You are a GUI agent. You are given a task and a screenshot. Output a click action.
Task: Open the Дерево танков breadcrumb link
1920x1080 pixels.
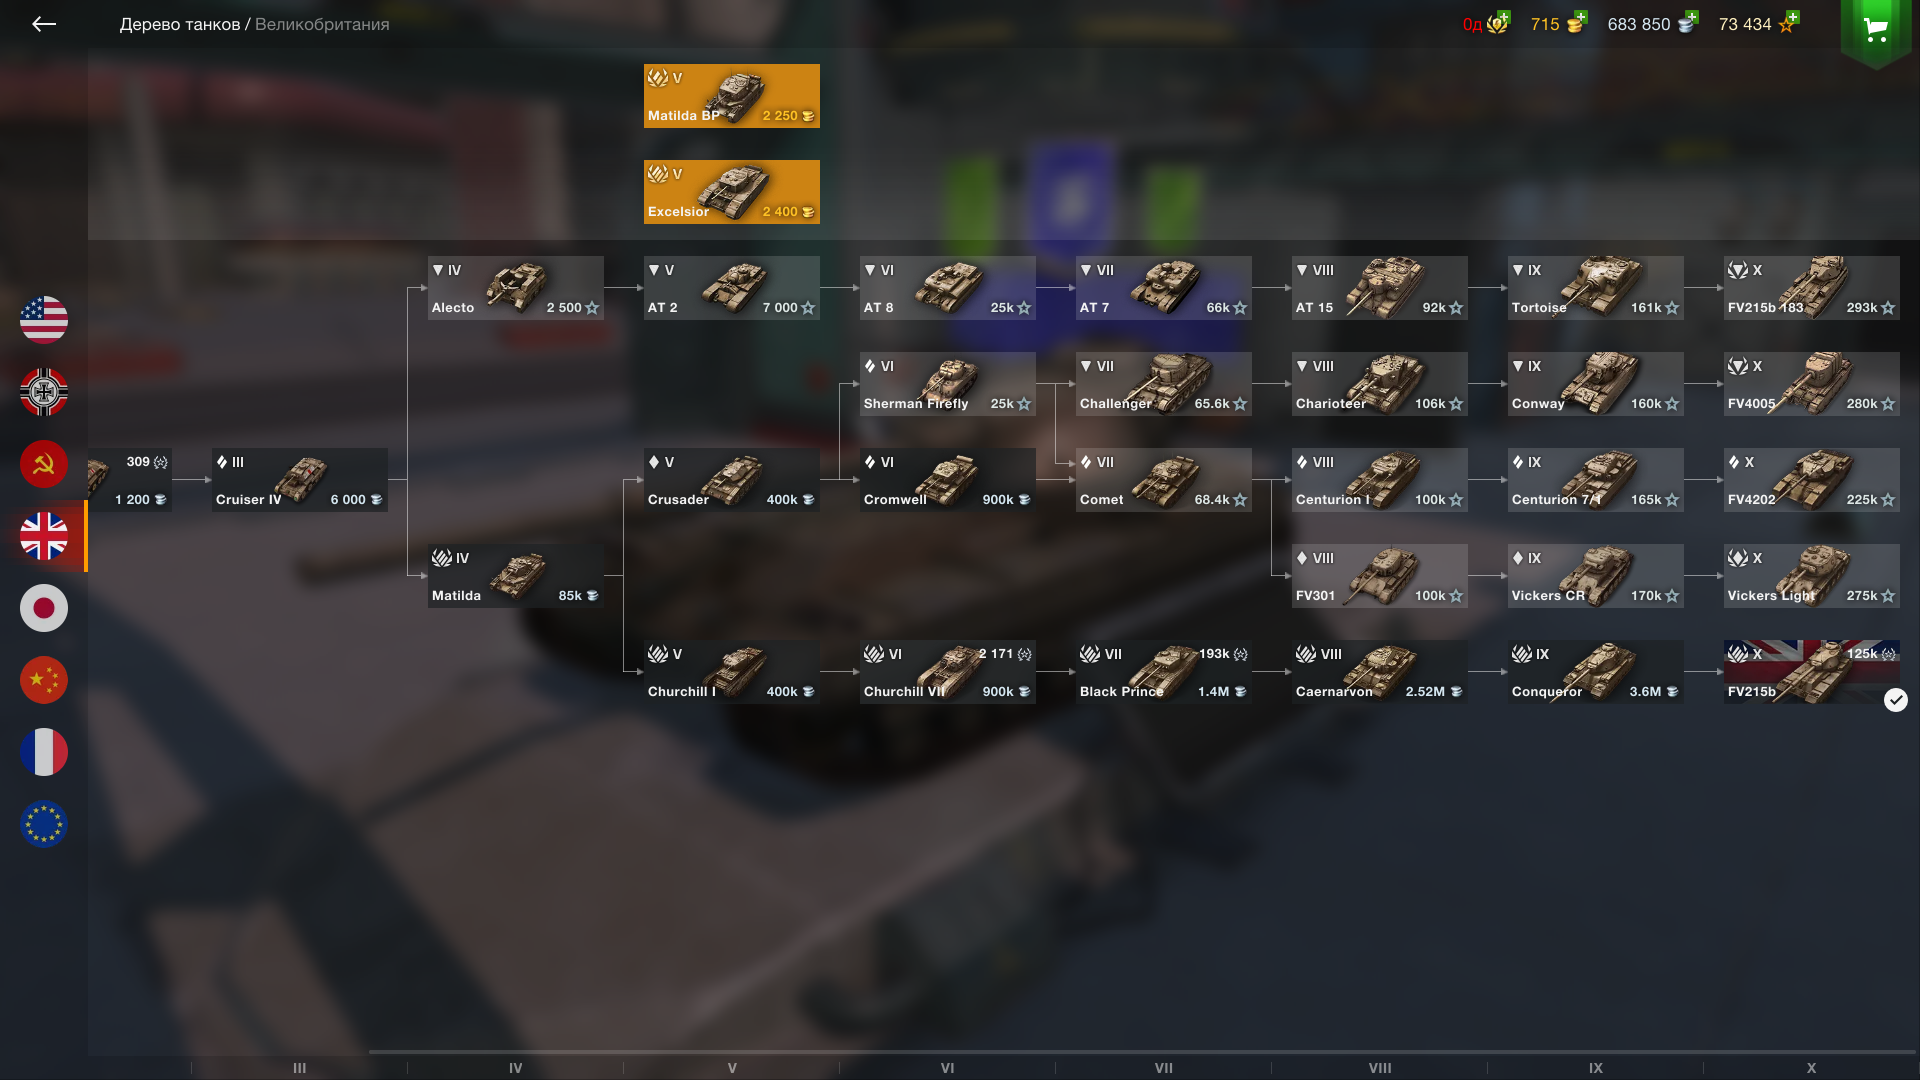point(180,24)
